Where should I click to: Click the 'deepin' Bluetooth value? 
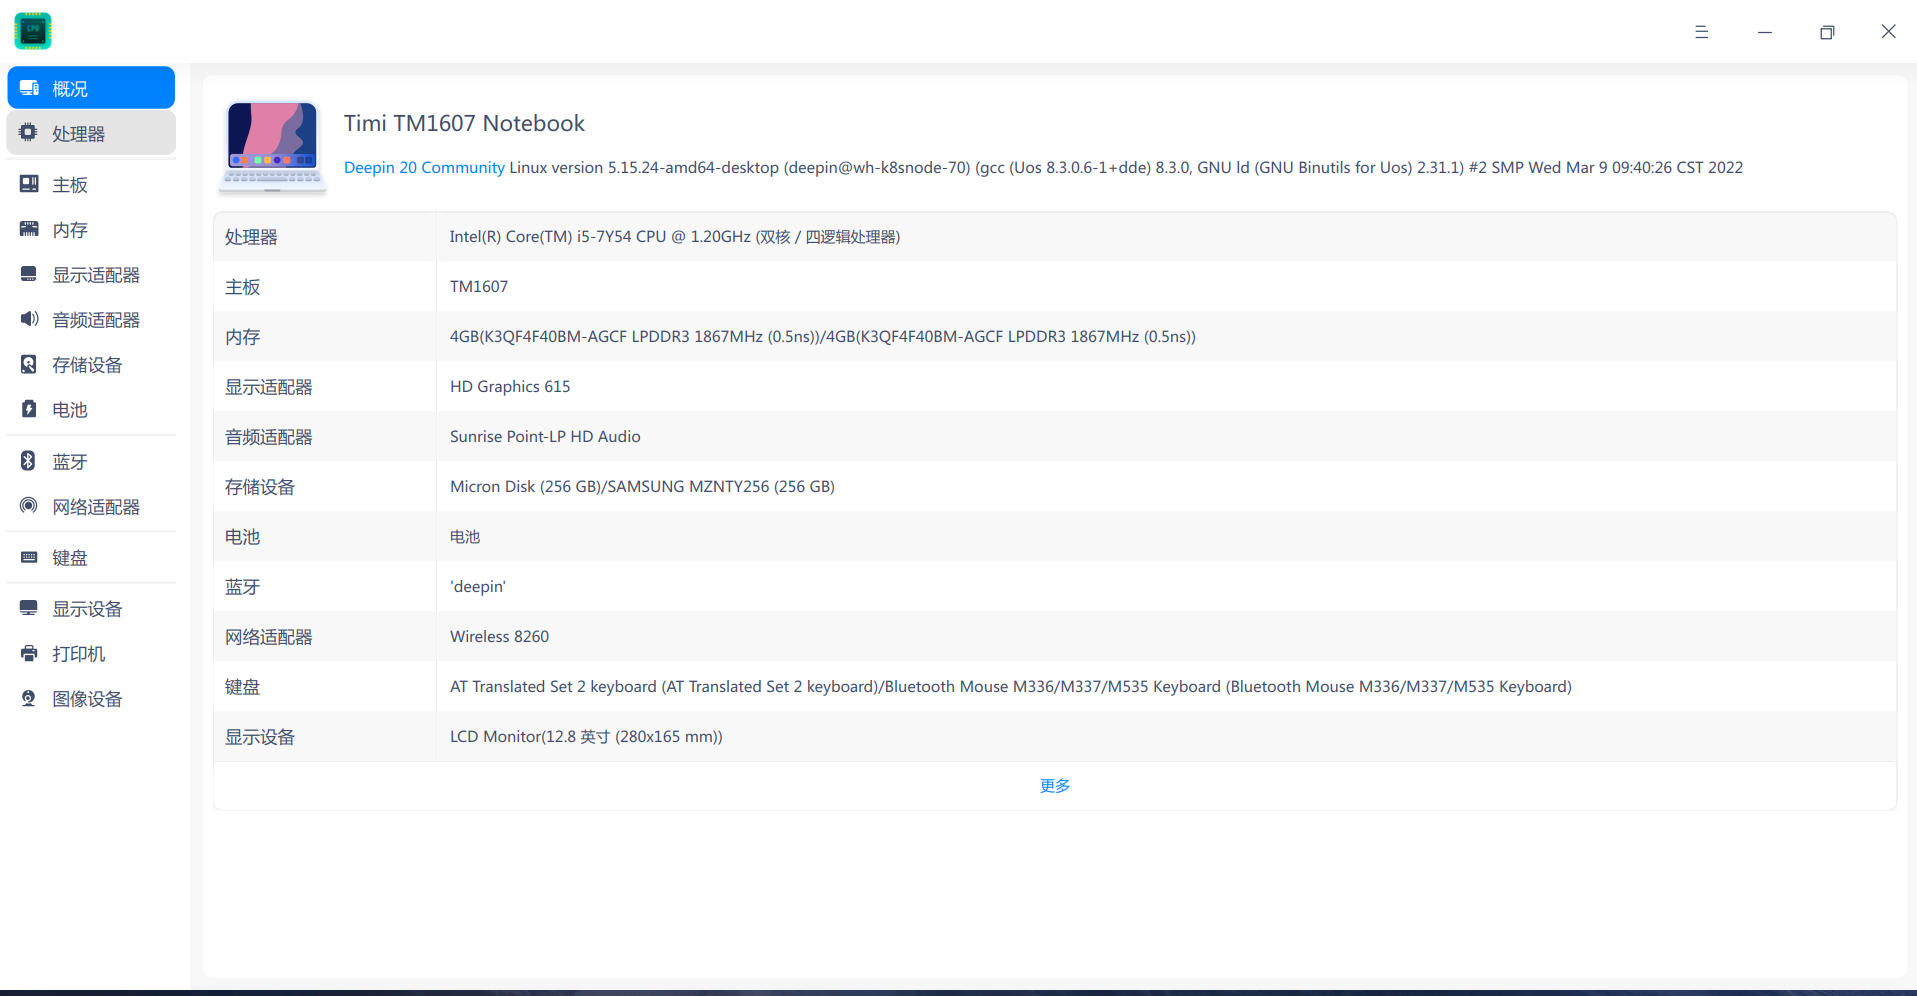(x=478, y=587)
